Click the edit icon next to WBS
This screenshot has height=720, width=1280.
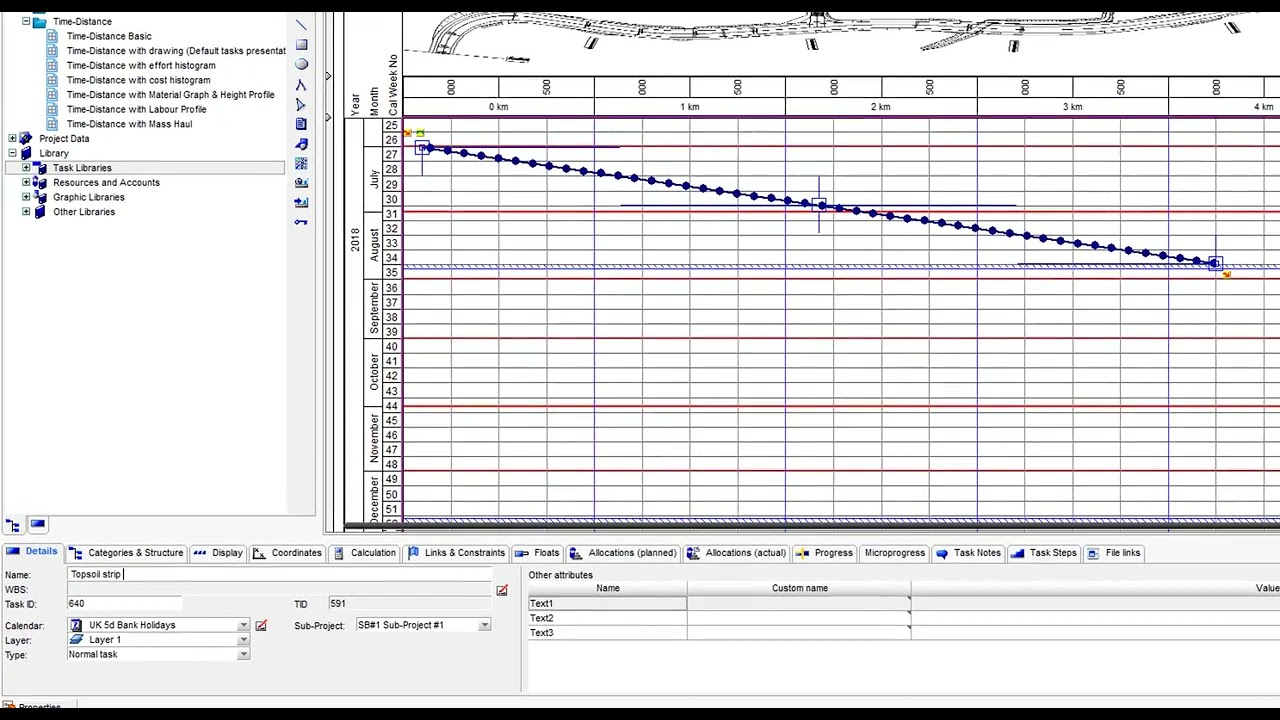click(x=502, y=590)
